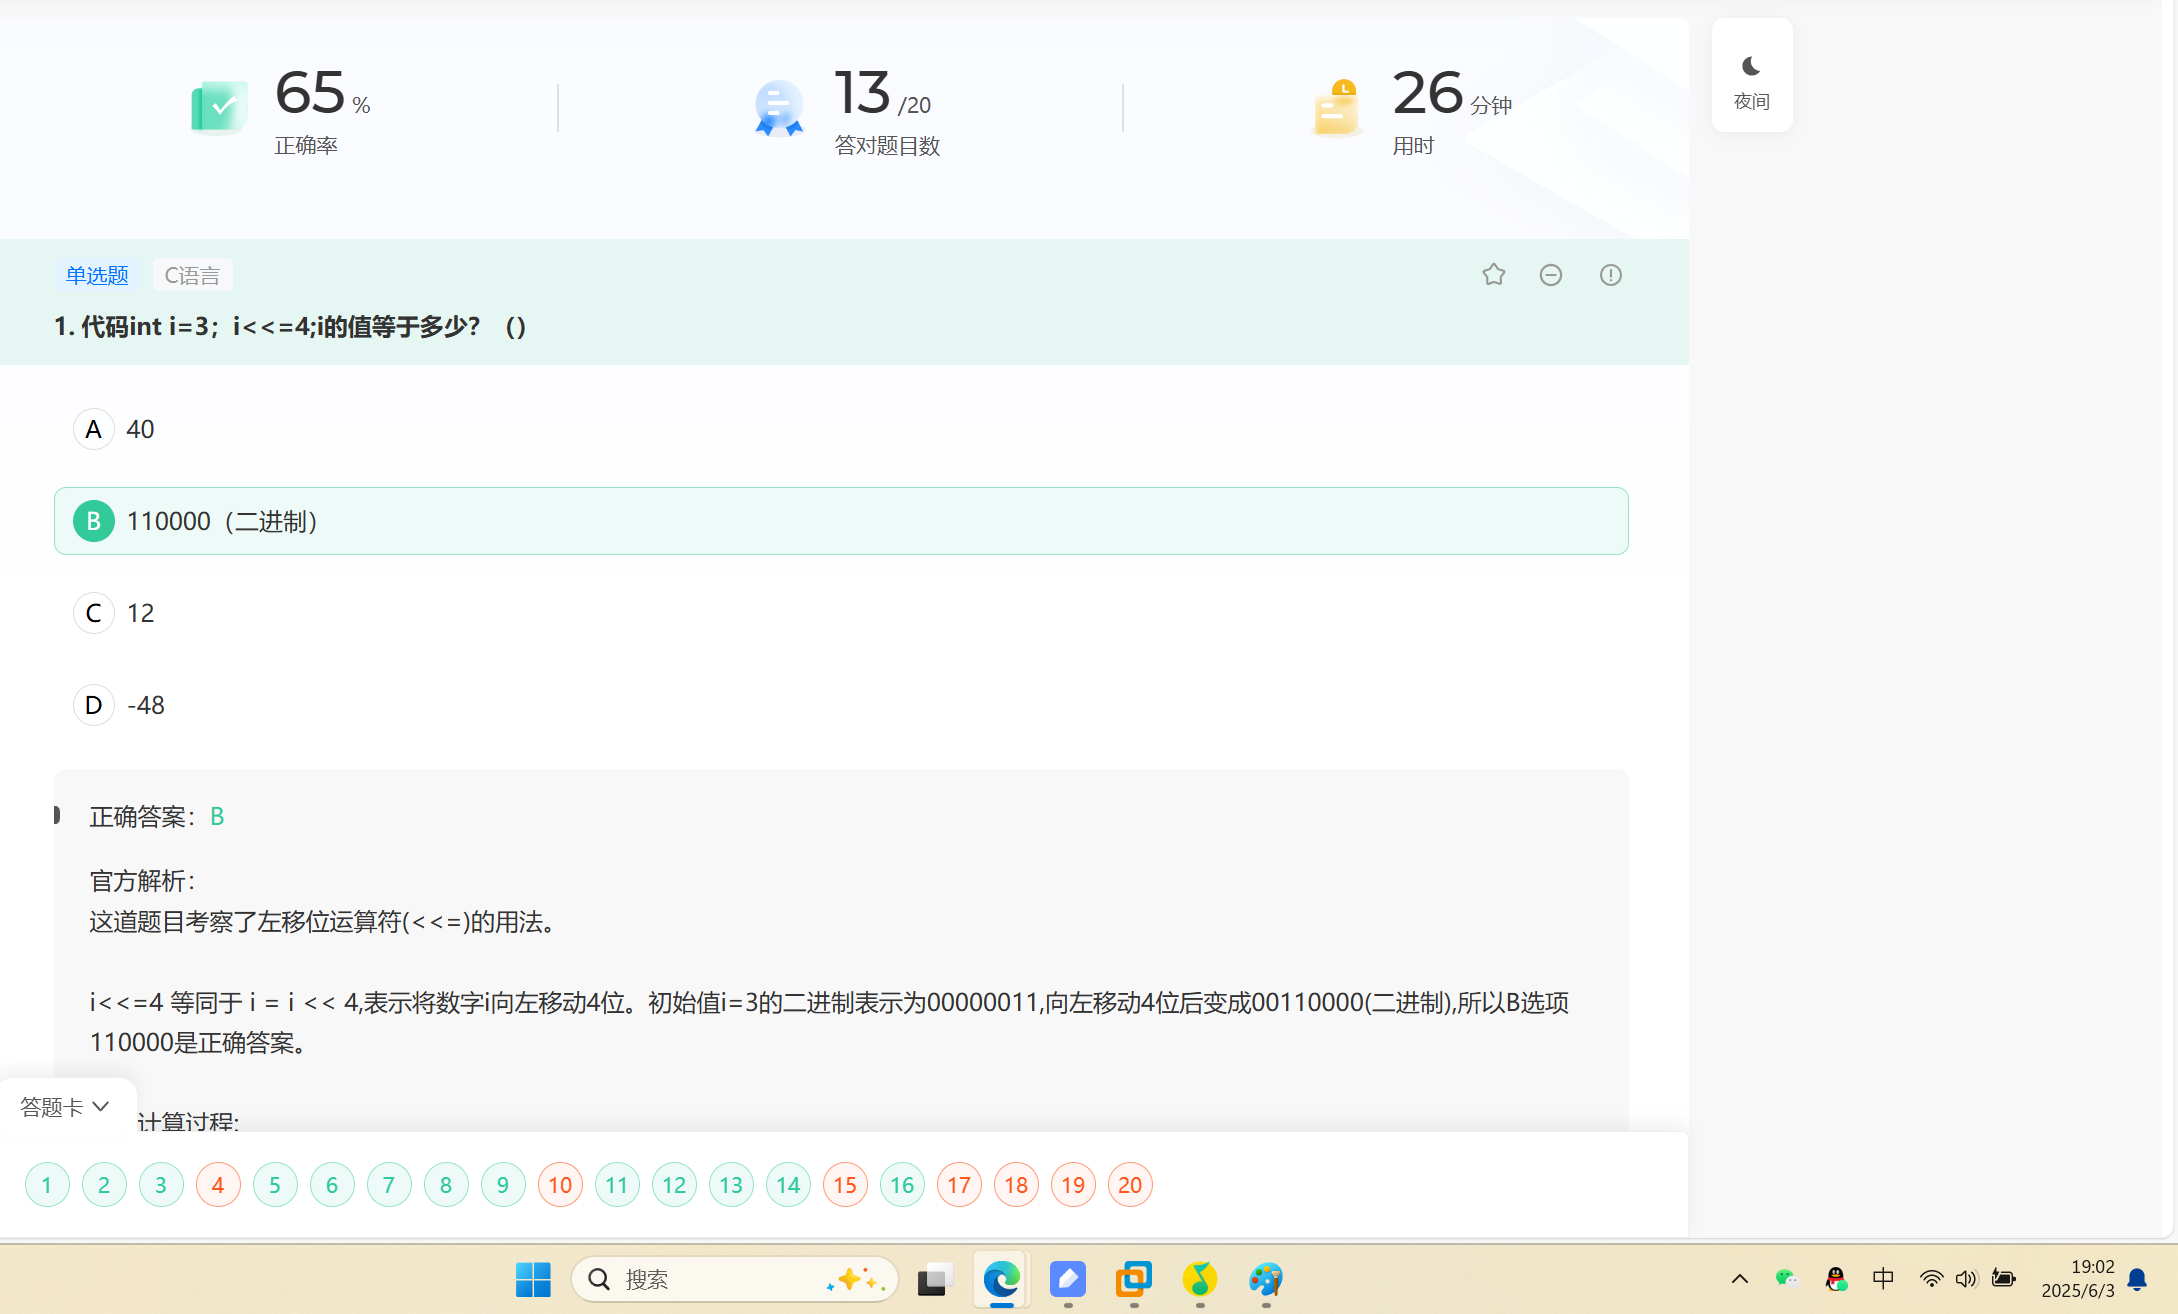The width and height of the screenshot is (2178, 1314).
Task: Jump to question 20
Action: (x=1130, y=1185)
